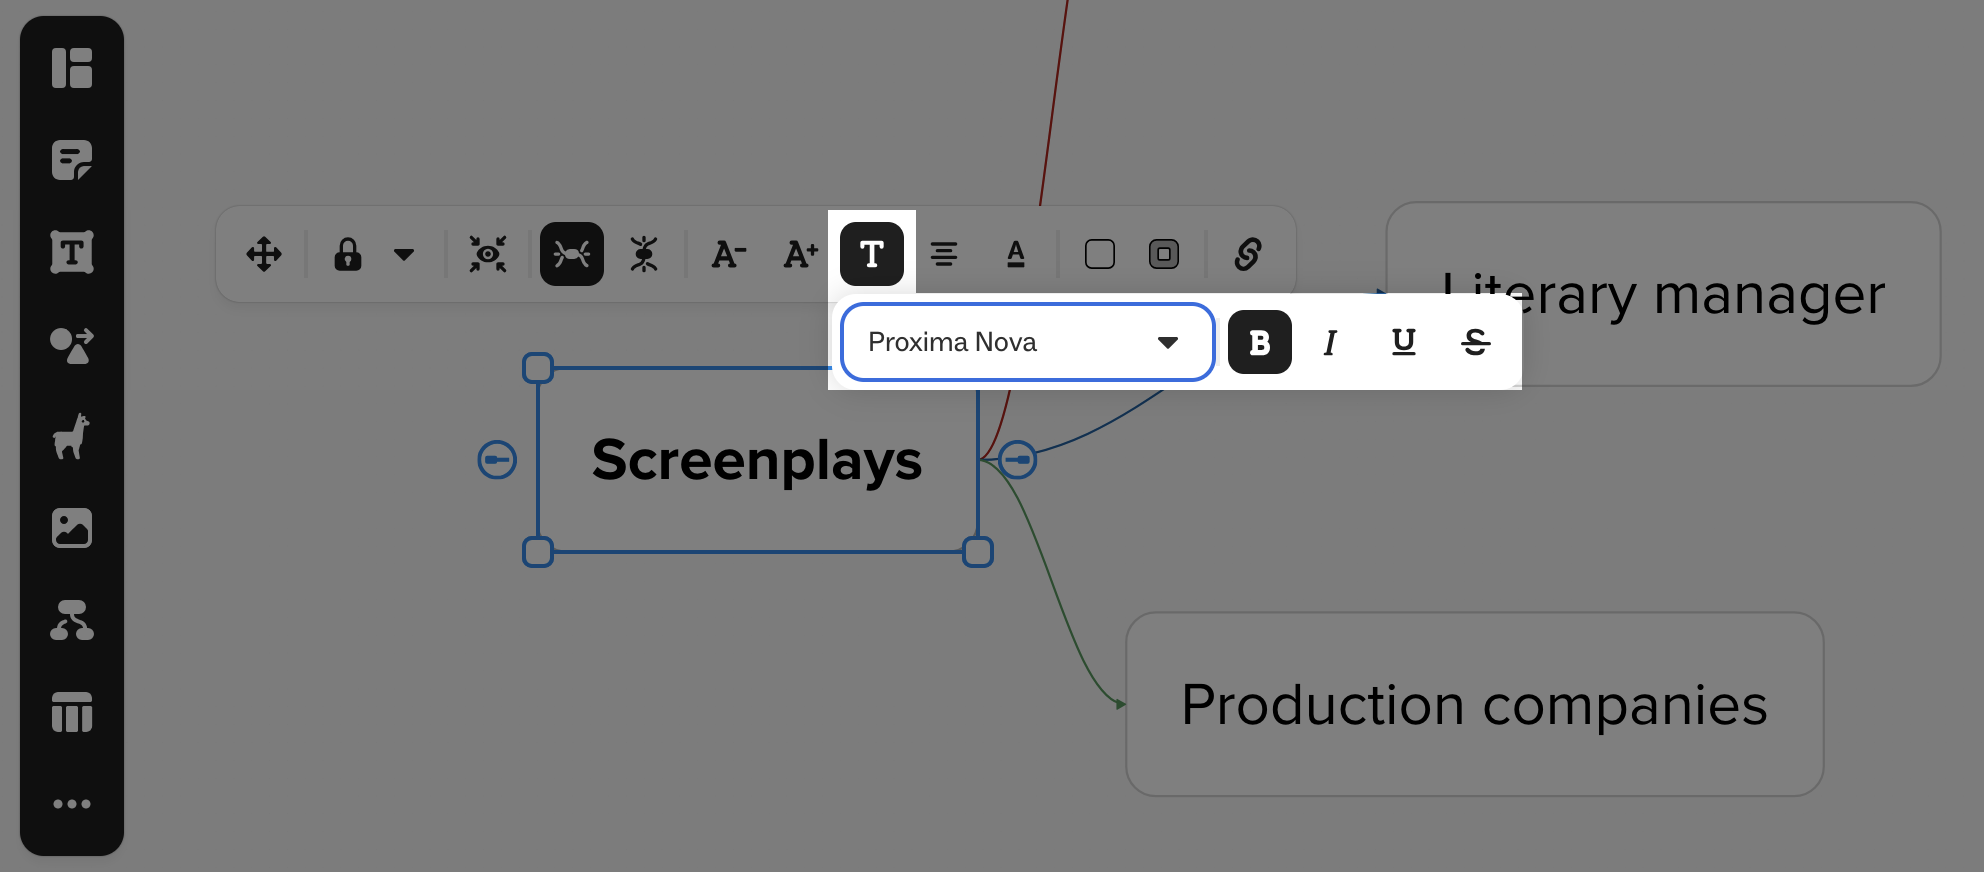Viewport: 1984px width, 872px height.
Task: Open the text color picker
Action: click(x=1015, y=254)
